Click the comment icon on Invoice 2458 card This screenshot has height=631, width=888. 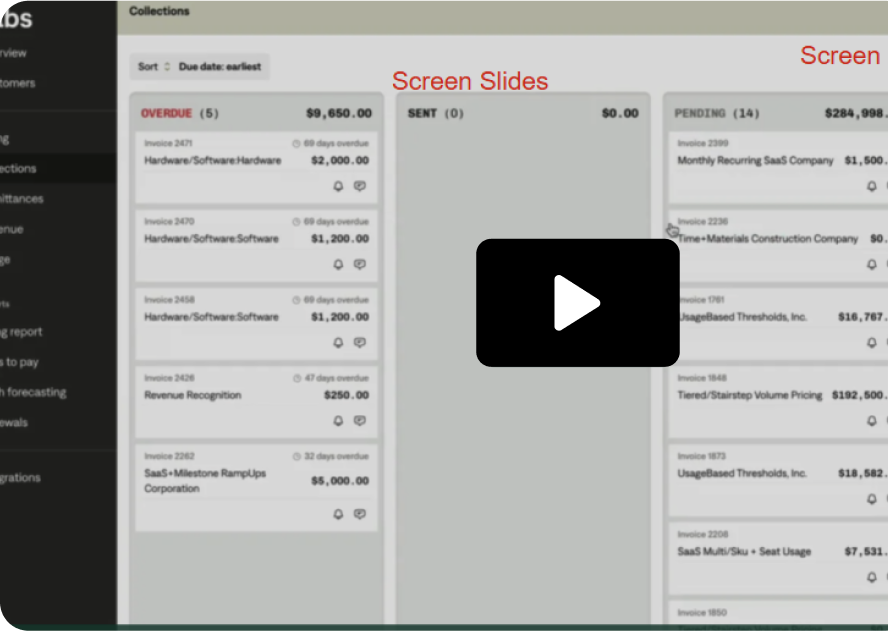(360, 342)
